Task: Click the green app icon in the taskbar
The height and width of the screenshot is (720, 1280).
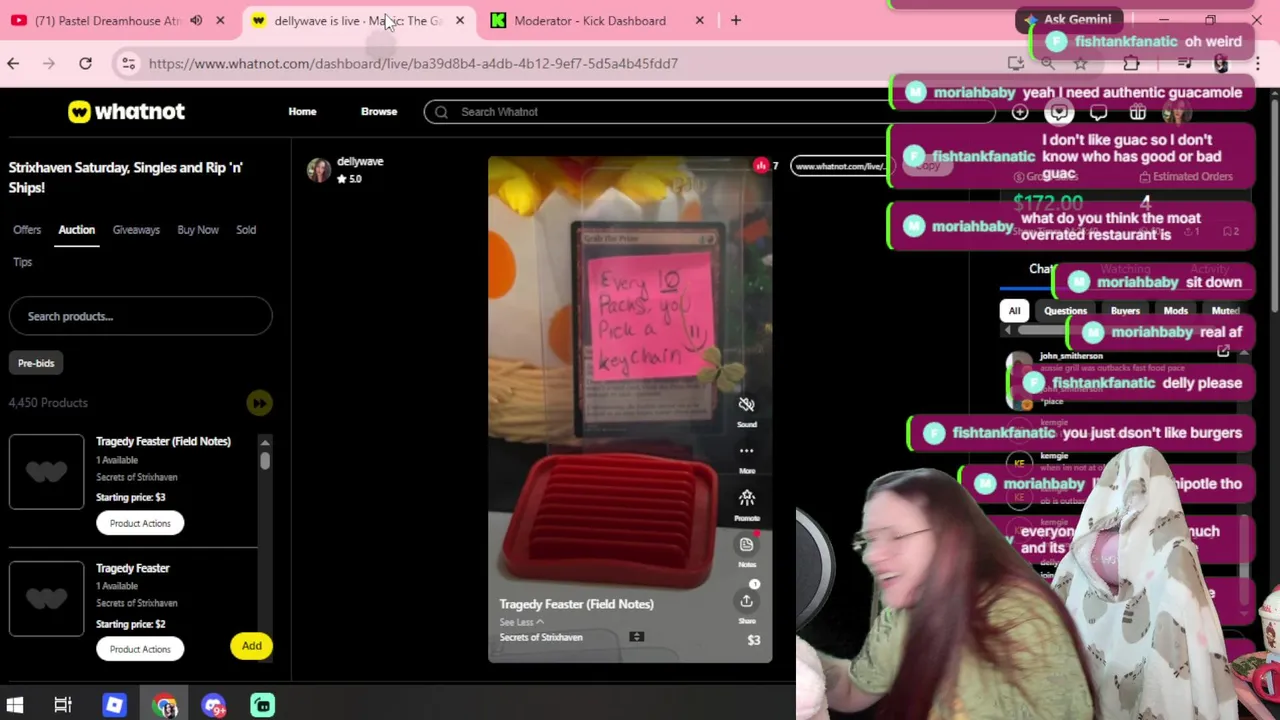Action: [263, 705]
